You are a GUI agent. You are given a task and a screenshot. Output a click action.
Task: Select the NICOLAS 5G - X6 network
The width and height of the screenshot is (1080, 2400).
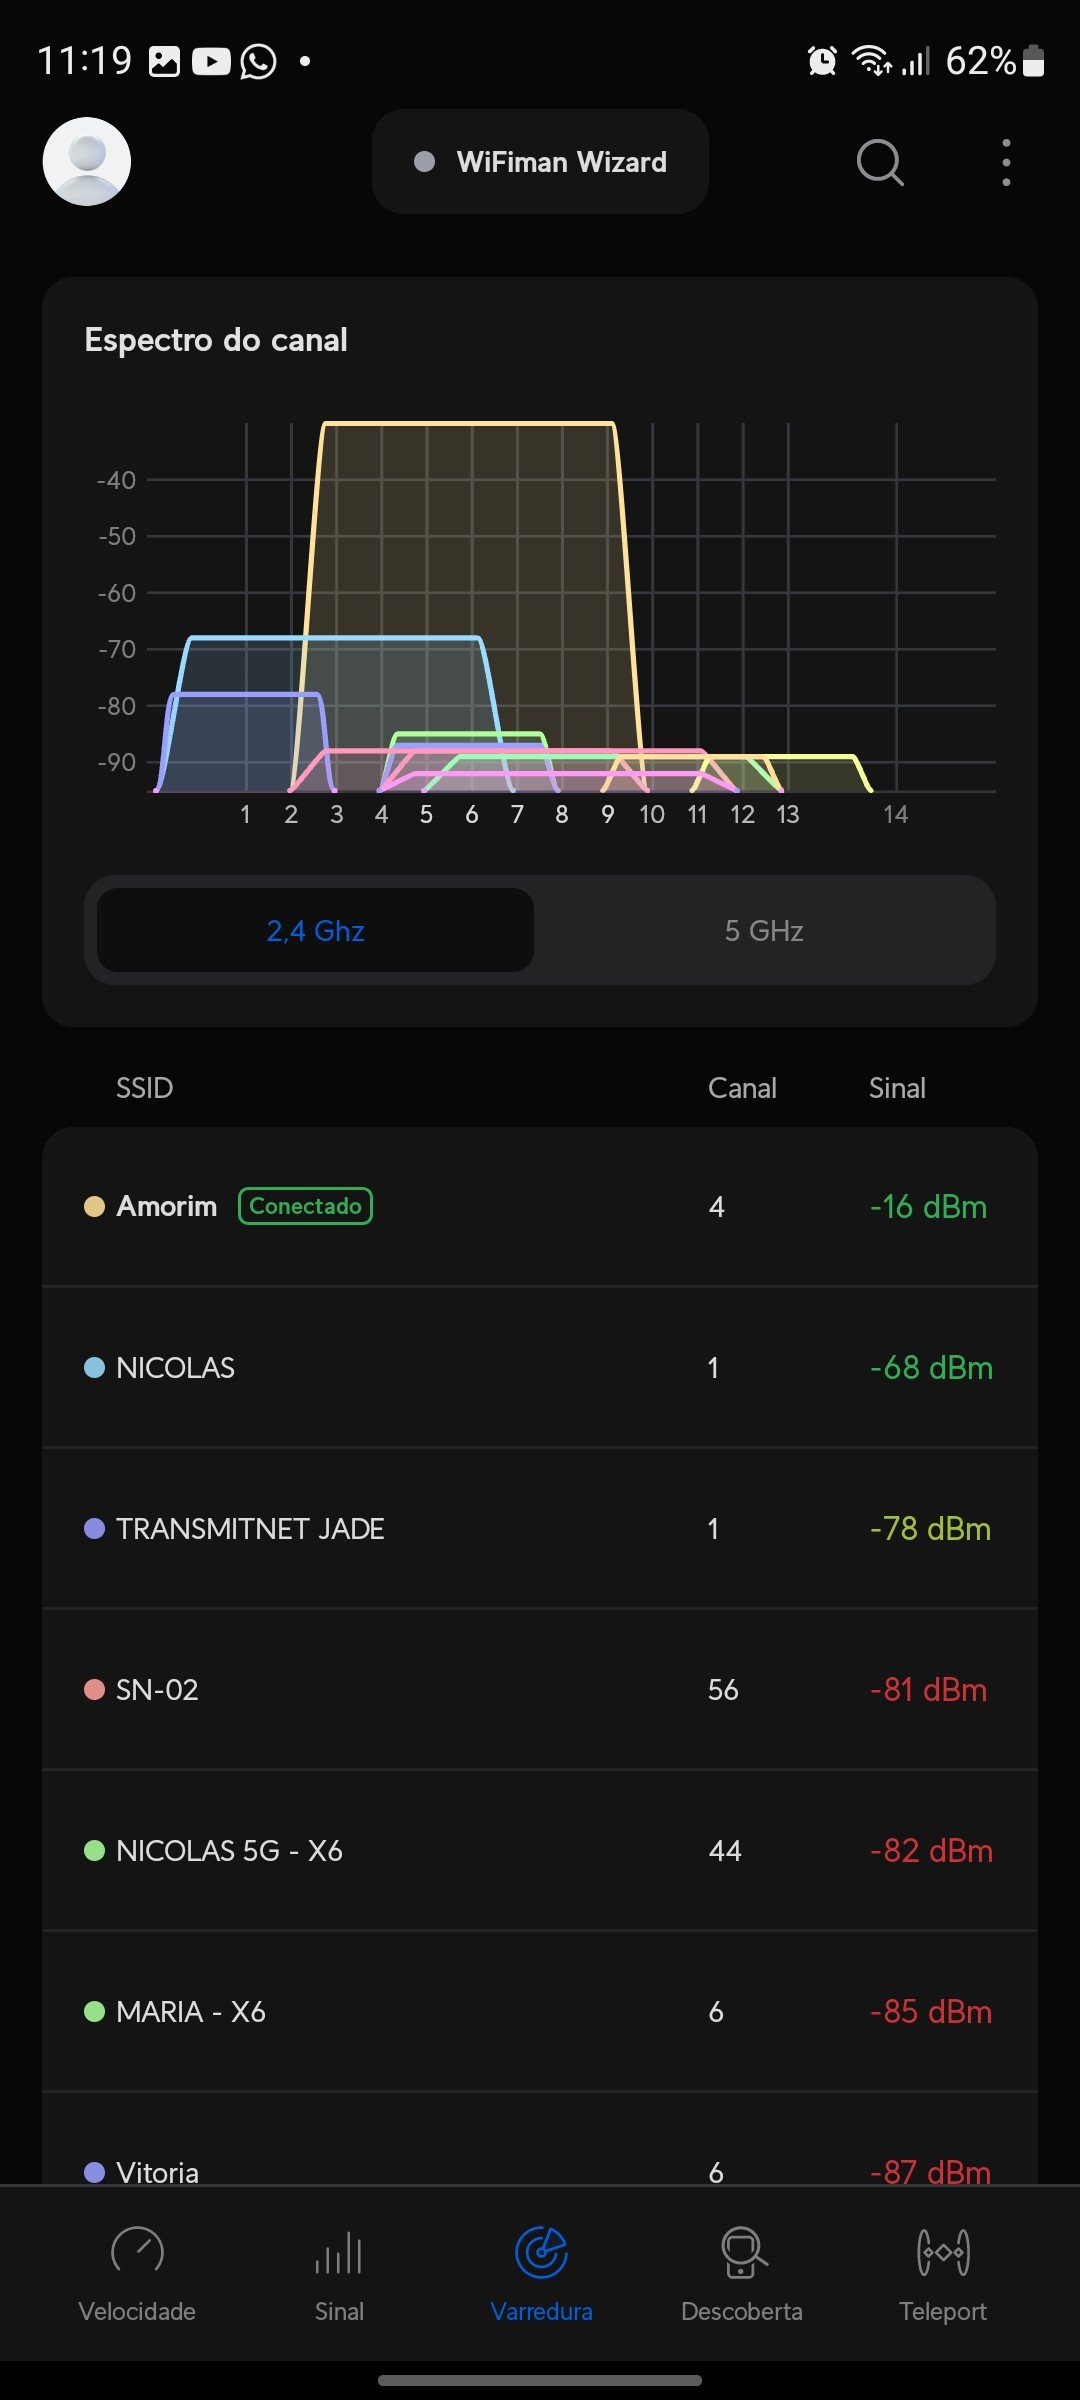tap(540, 1851)
